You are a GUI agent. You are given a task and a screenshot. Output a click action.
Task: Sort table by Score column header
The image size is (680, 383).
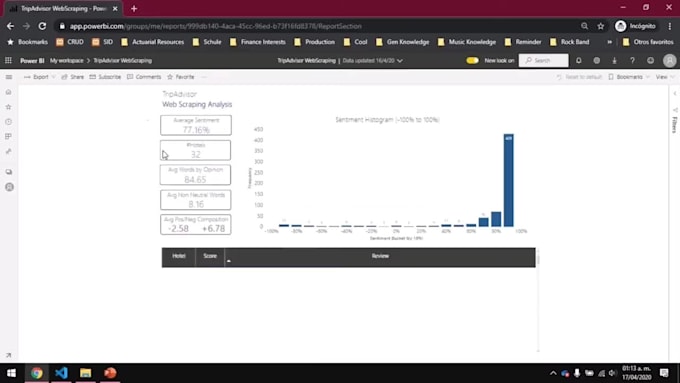210,256
